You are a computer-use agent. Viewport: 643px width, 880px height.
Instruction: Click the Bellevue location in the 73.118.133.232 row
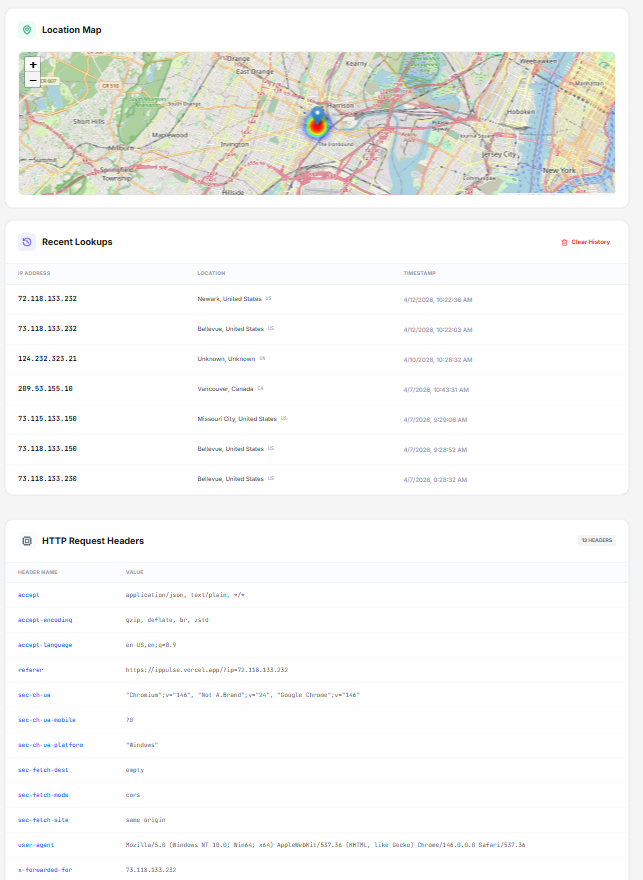(231, 329)
